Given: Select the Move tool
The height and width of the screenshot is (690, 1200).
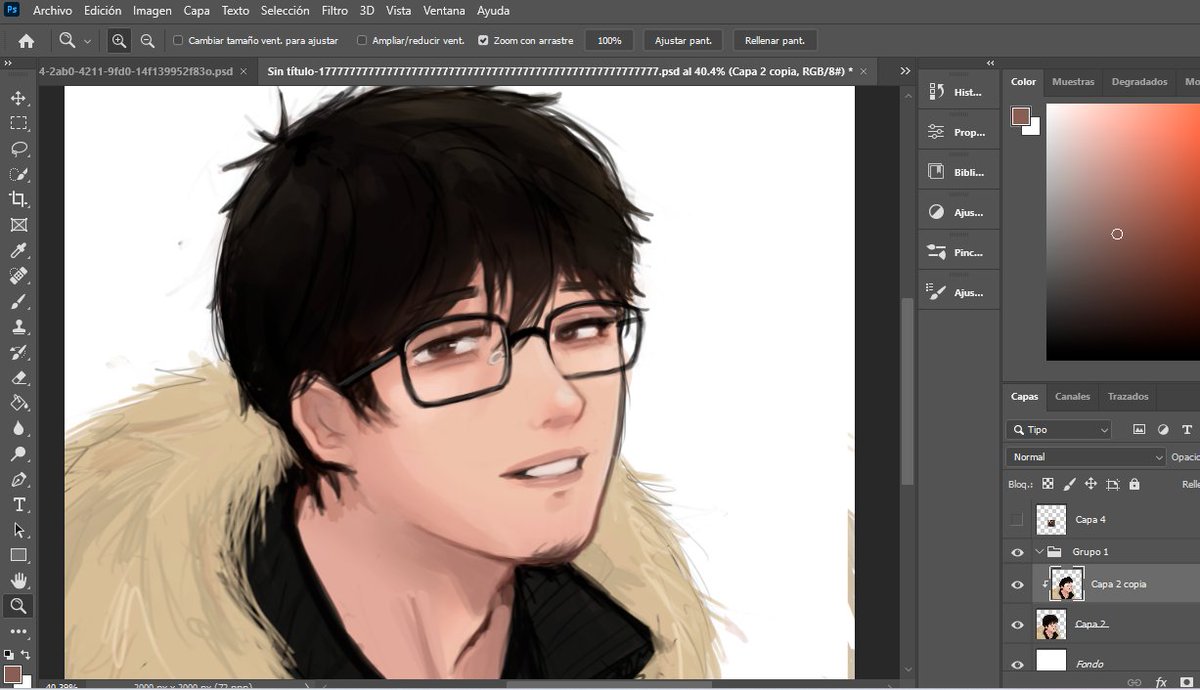Looking at the screenshot, I should tap(18, 98).
